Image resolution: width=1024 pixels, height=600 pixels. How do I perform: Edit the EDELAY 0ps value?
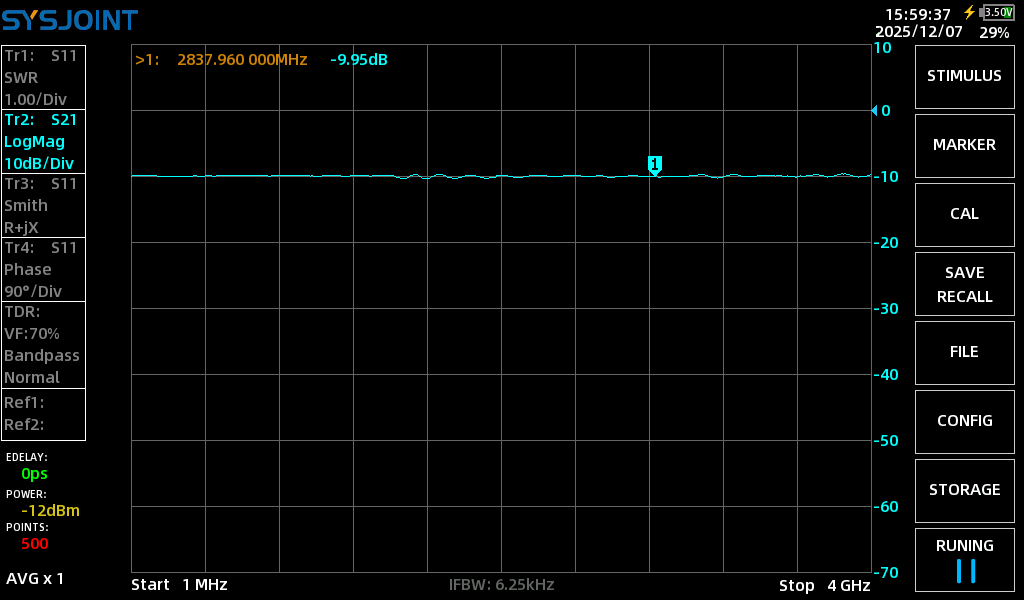click(35, 474)
